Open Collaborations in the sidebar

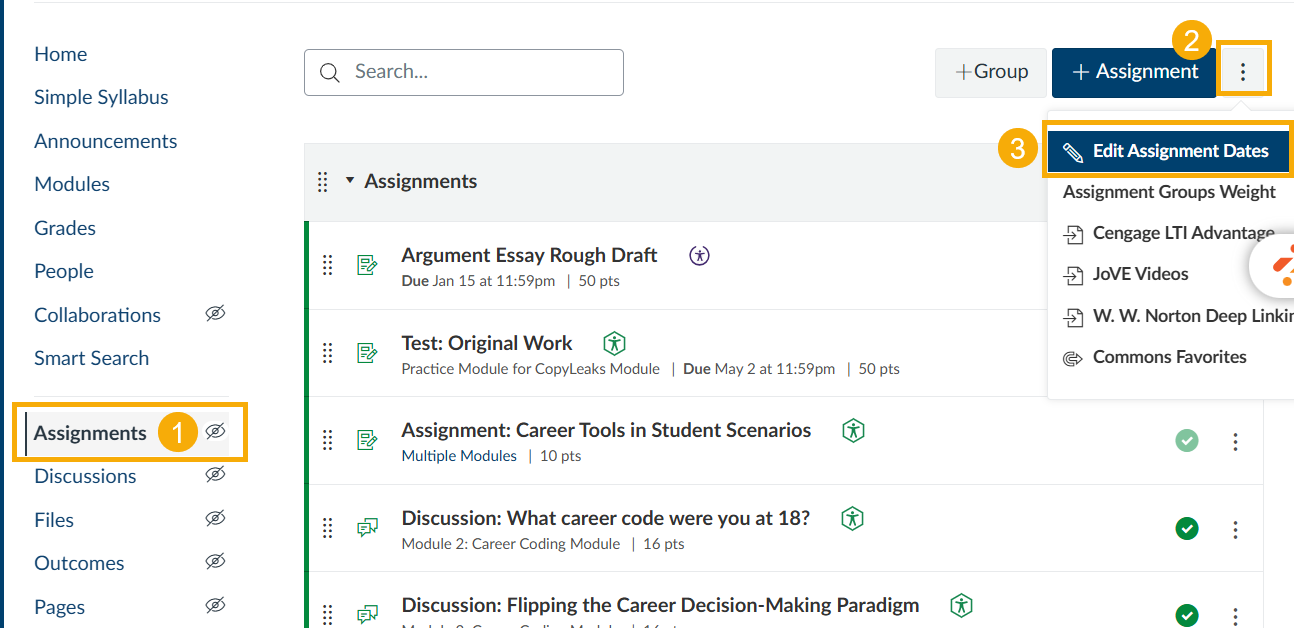click(97, 315)
